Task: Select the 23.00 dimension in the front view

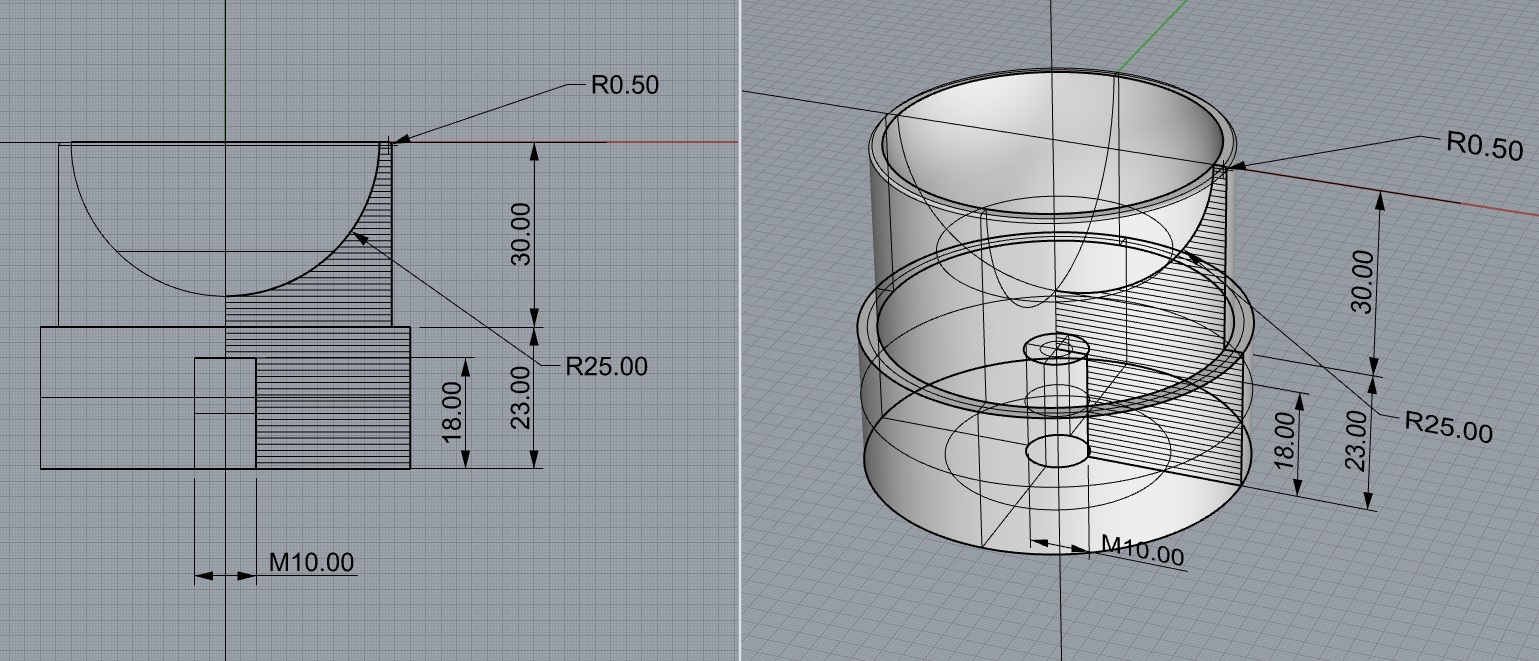Action: click(x=521, y=397)
